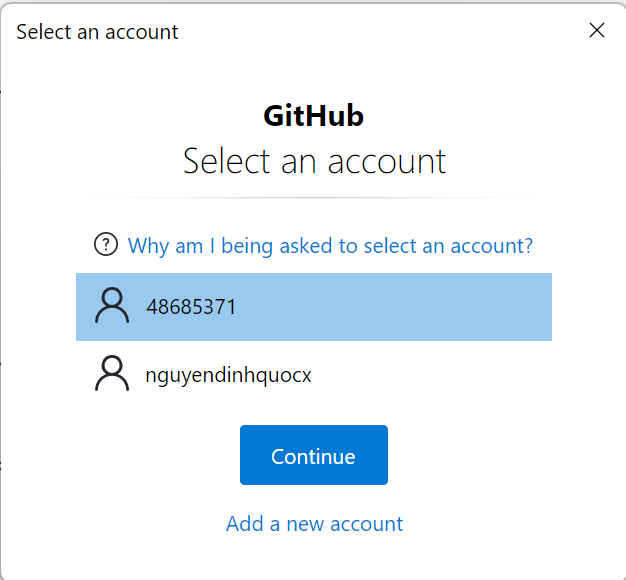Click the blank area below Add a new account
Screen dimensions: 626x580
314,556
